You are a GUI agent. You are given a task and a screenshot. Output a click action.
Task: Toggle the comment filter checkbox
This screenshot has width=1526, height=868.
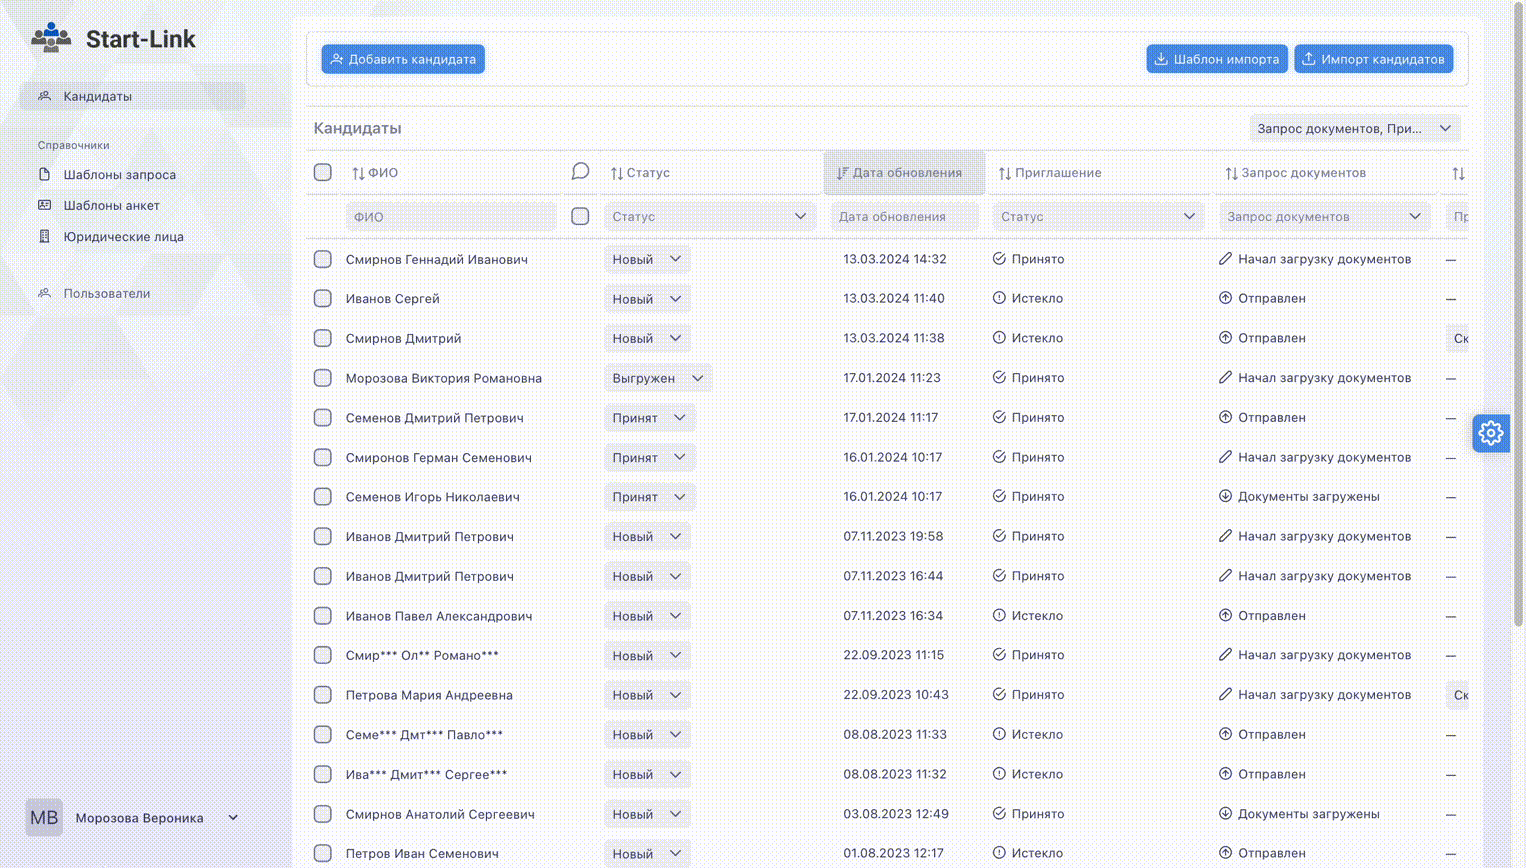pos(580,216)
